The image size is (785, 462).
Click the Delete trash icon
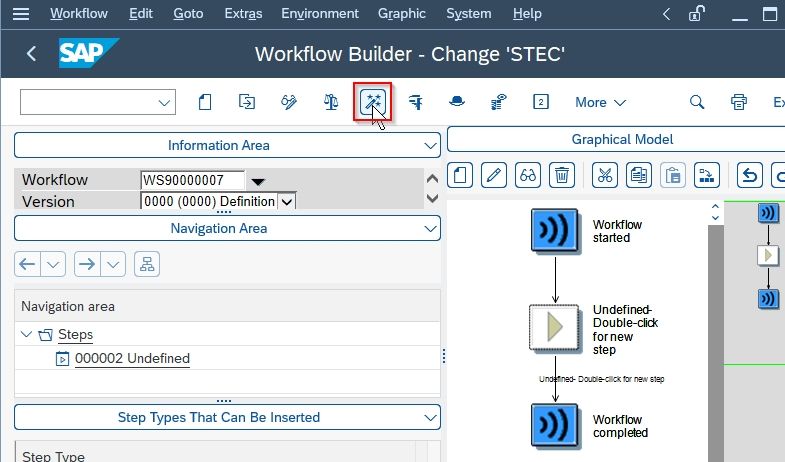click(562, 175)
